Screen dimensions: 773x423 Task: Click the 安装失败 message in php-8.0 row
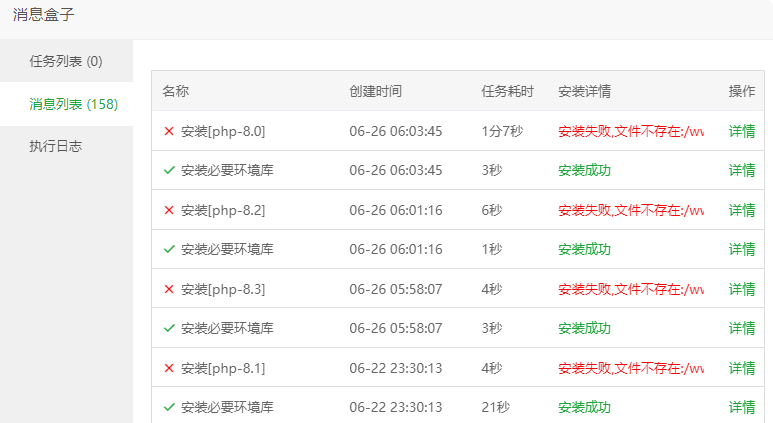tap(631, 131)
